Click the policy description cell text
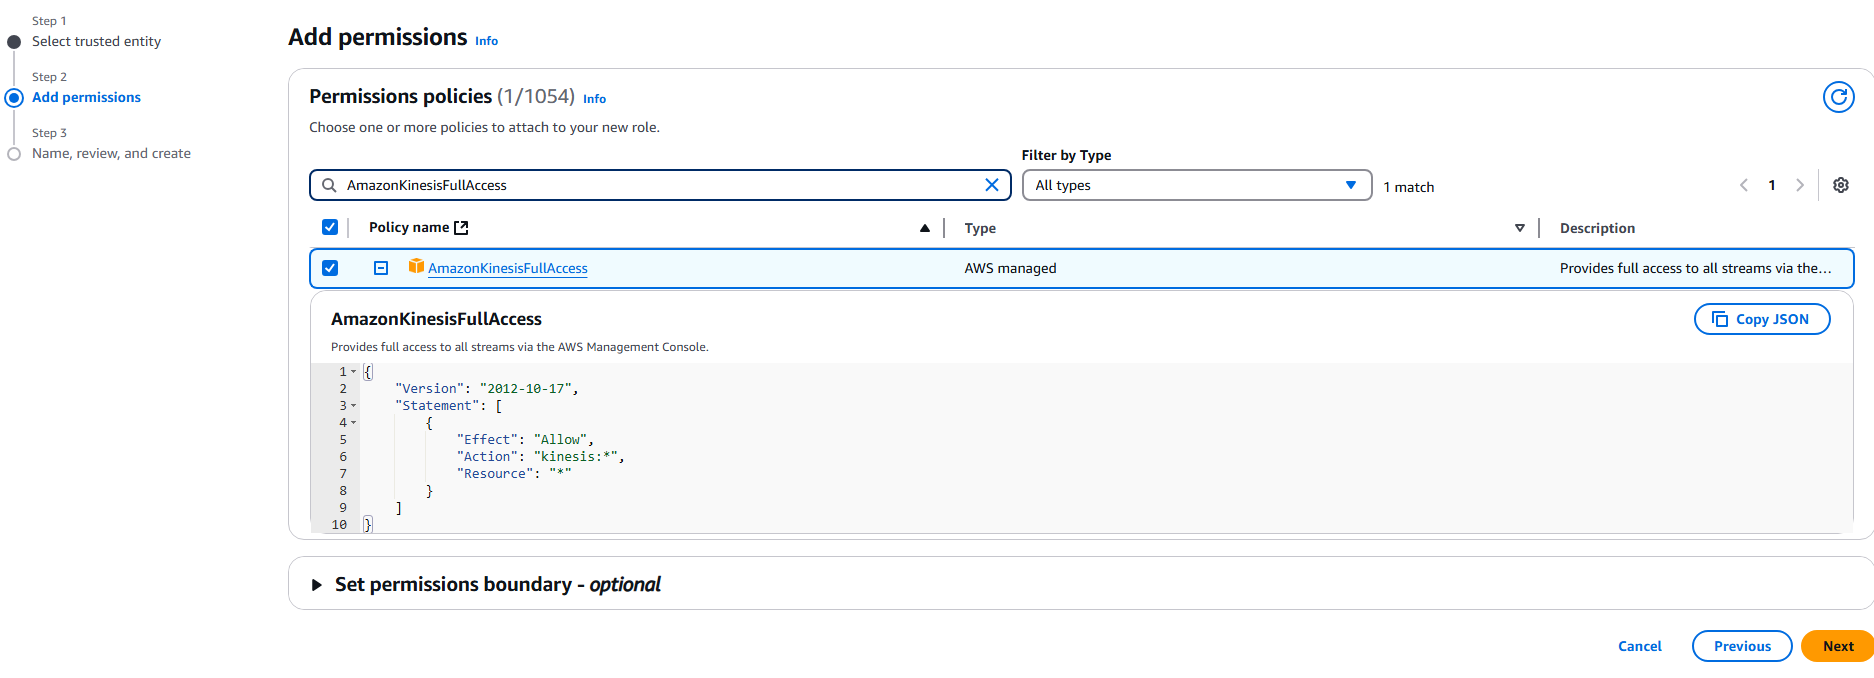Screen dimensions: 1874x678 tap(1696, 268)
